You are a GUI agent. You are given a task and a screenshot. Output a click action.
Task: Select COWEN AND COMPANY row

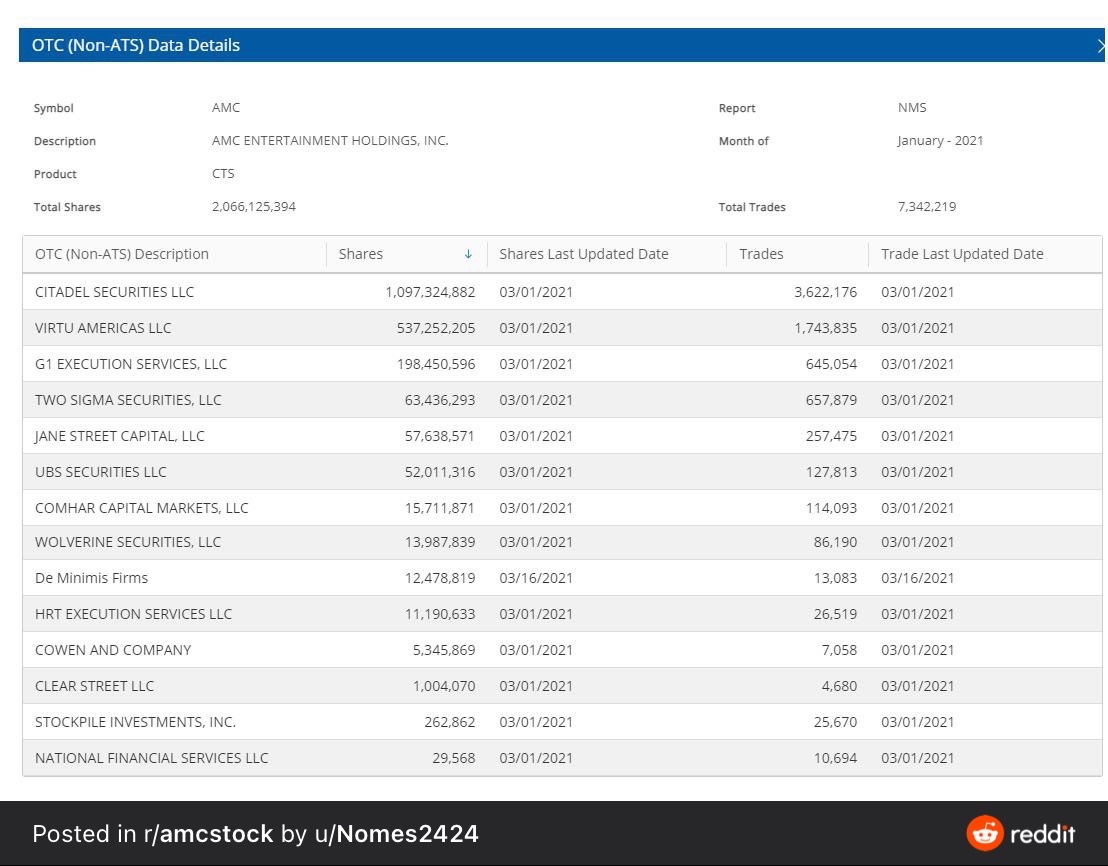[562, 650]
